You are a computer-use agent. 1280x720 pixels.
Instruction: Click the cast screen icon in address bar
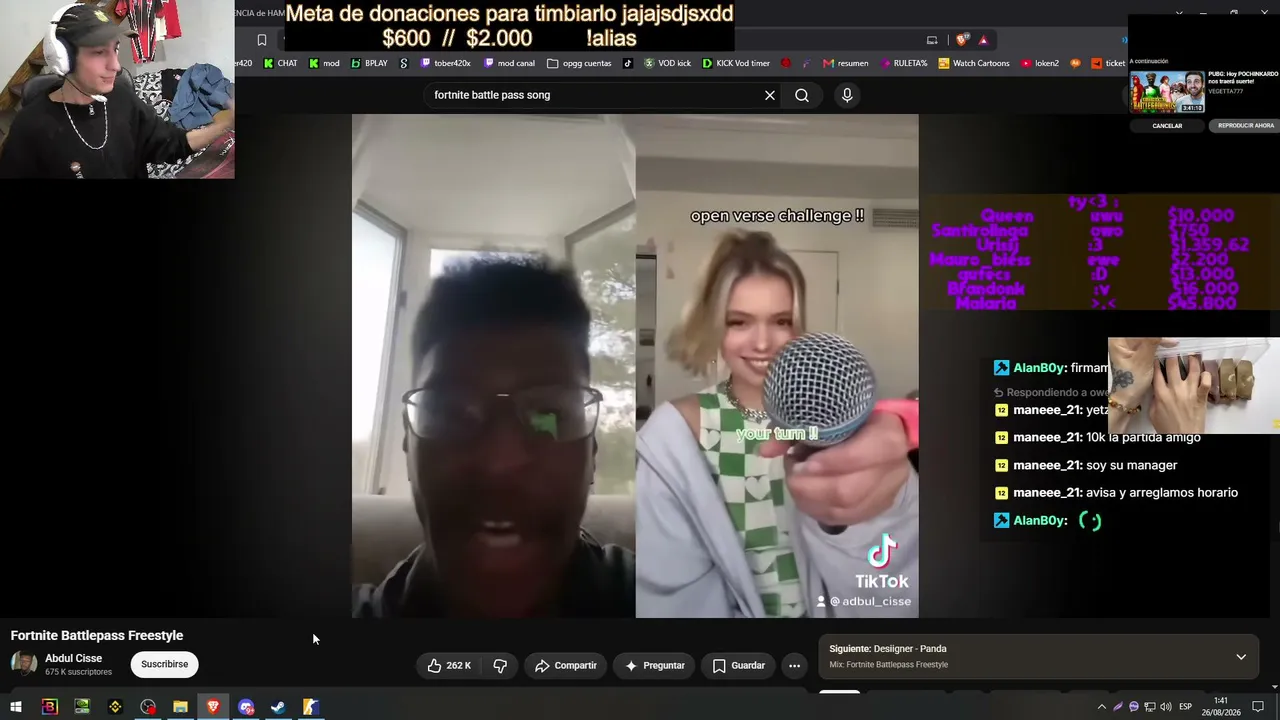click(x=932, y=40)
